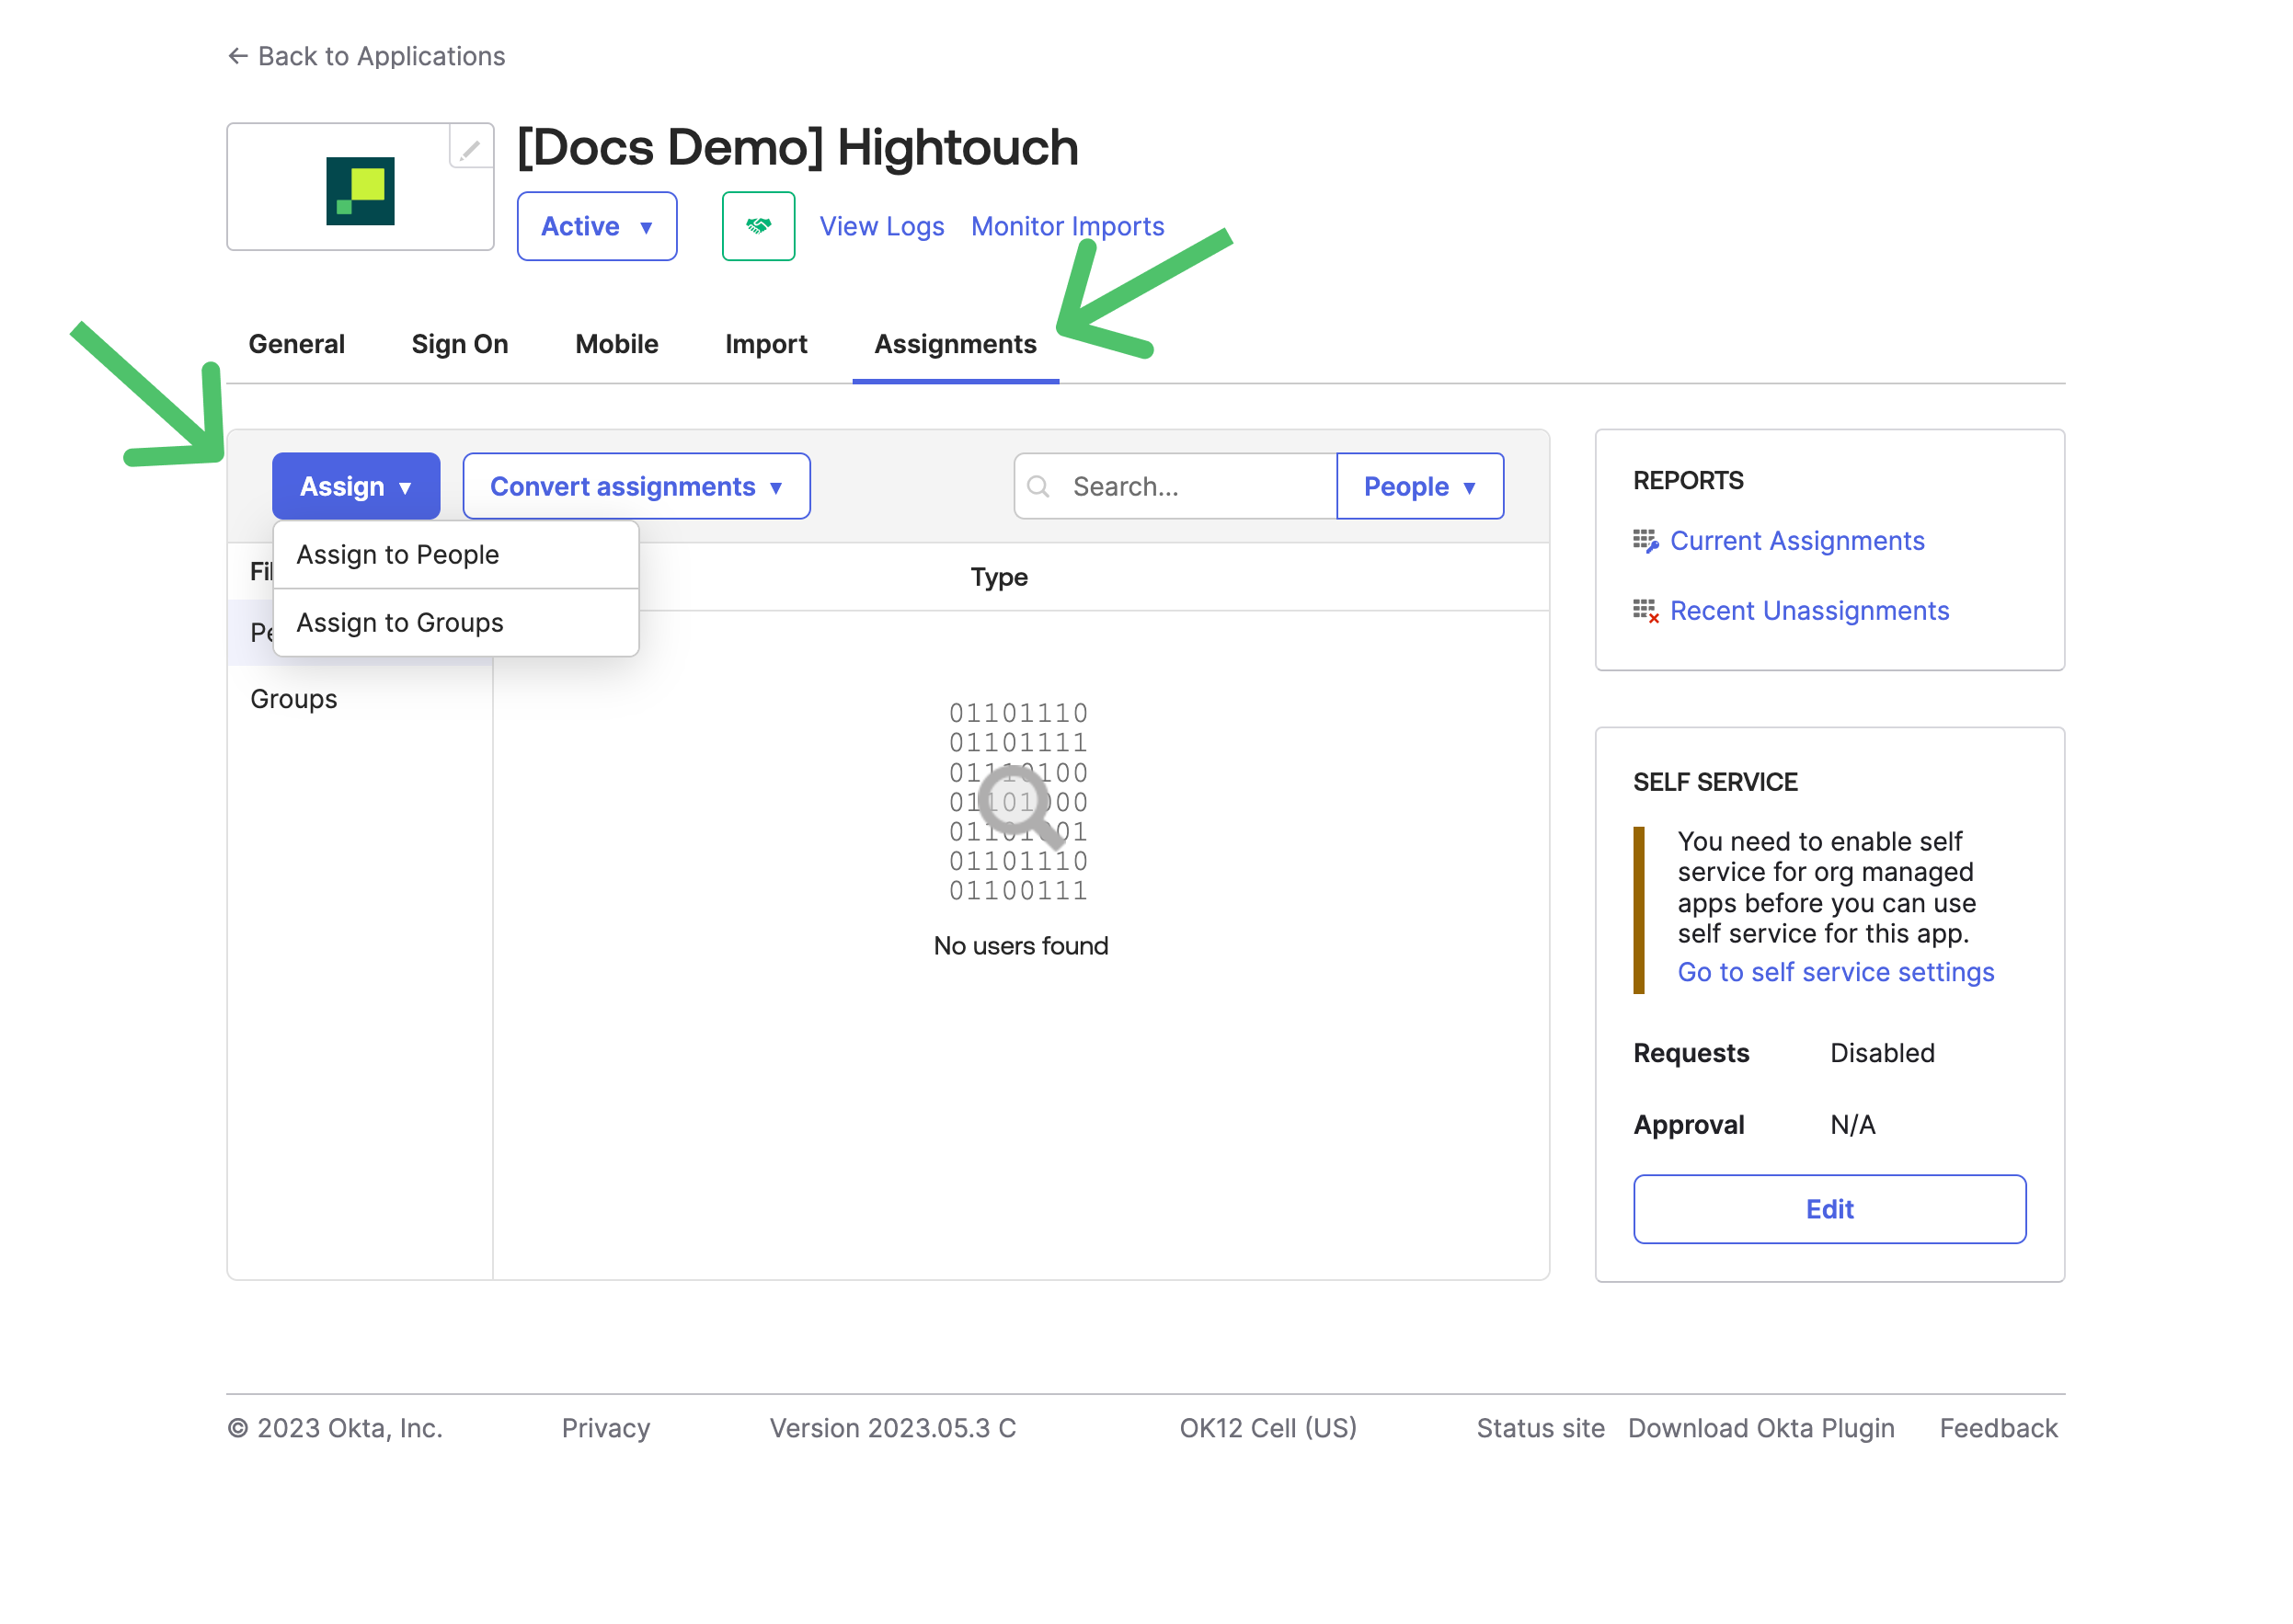
Task: Select the Groups filter in sidebar
Action: (294, 699)
